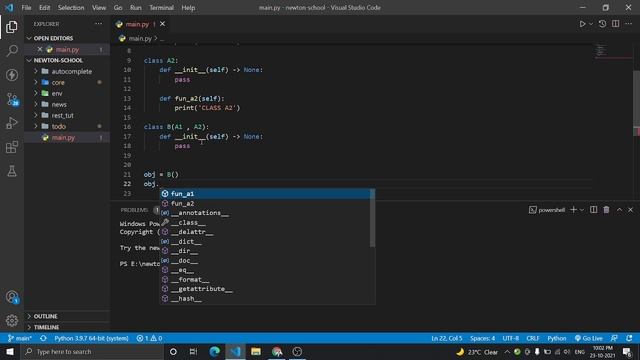Run Python file with play button

(582, 24)
